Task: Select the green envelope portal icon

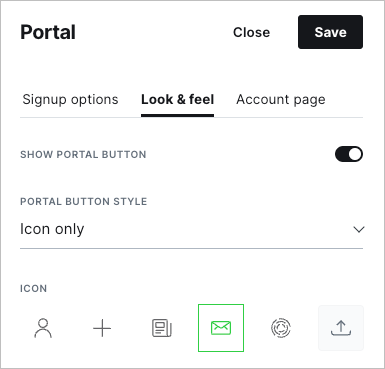Action: pos(221,328)
